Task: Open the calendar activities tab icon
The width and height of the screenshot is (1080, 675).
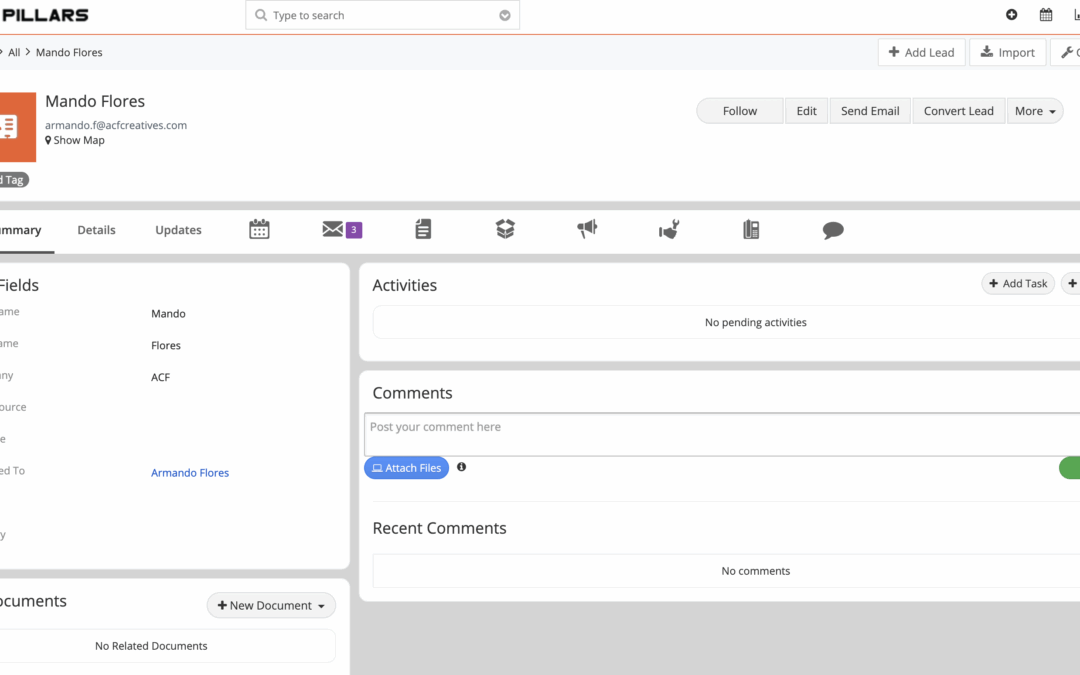Action: tap(259, 230)
